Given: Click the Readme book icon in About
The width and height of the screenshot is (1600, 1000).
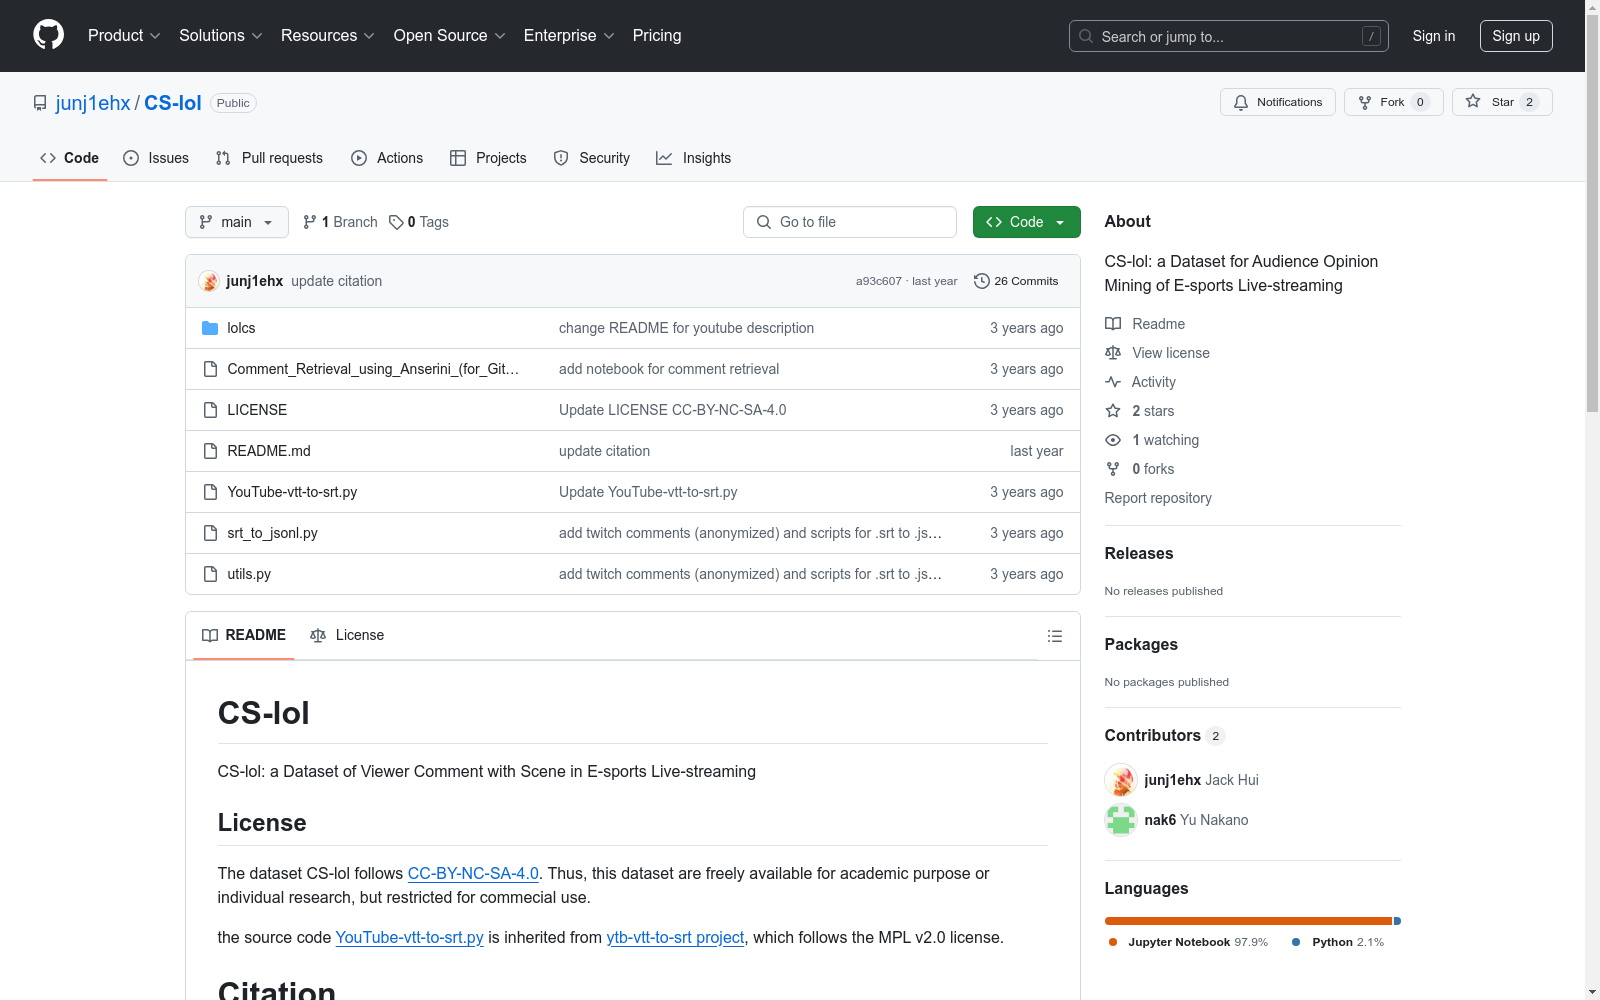Looking at the screenshot, I should pos(1113,324).
